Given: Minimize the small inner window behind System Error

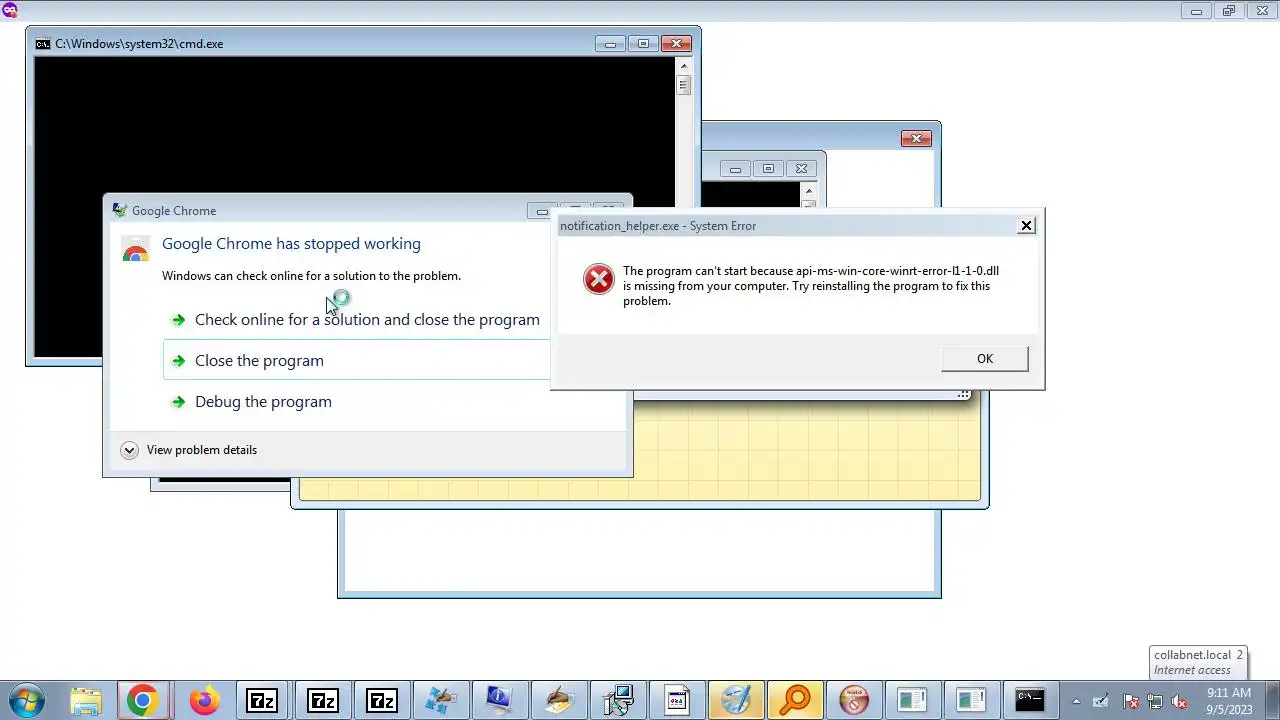Looking at the screenshot, I should (x=735, y=169).
